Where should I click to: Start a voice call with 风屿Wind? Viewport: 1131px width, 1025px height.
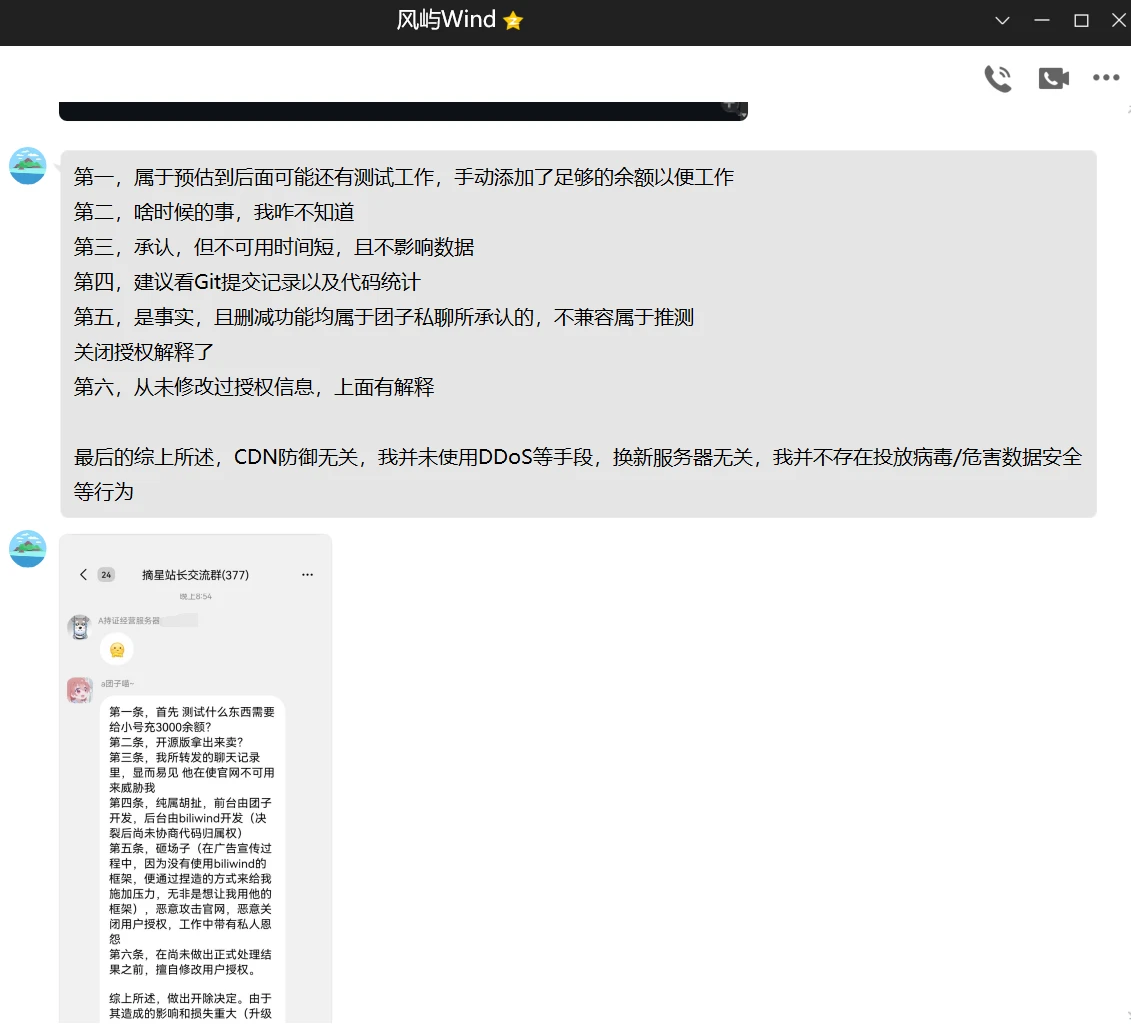[x=997, y=78]
